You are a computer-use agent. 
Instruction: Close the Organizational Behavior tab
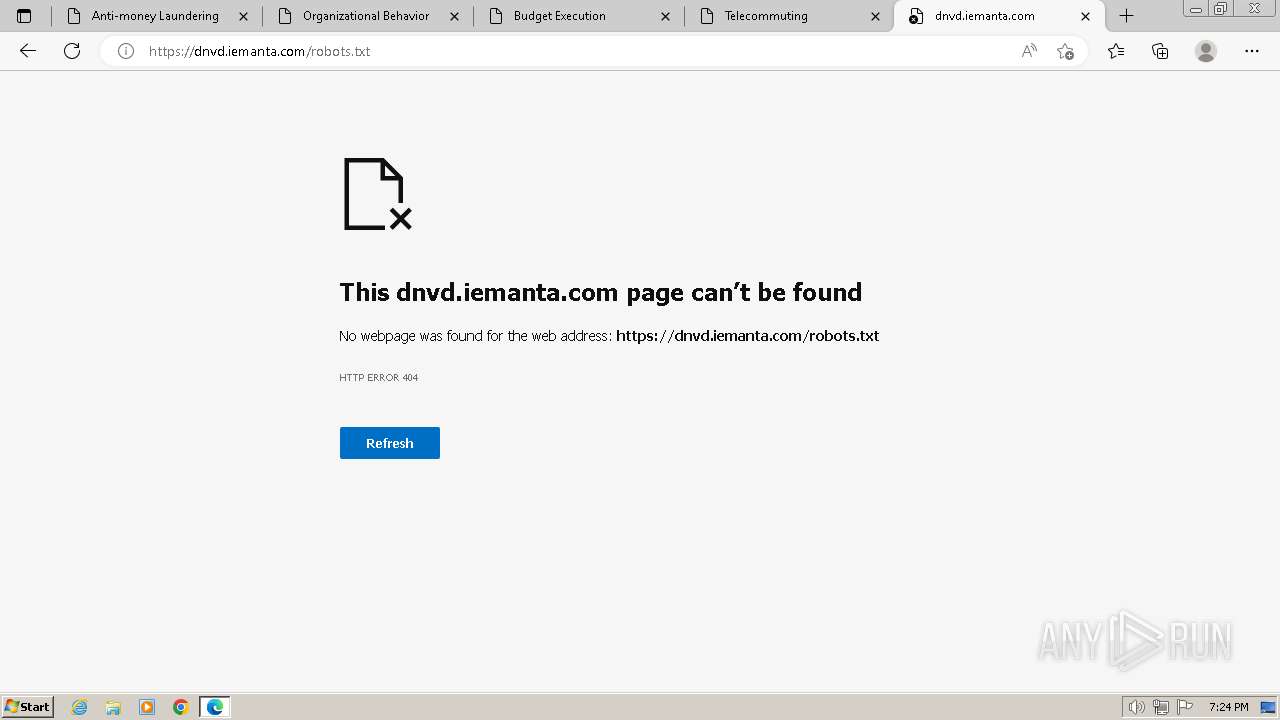tap(454, 16)
